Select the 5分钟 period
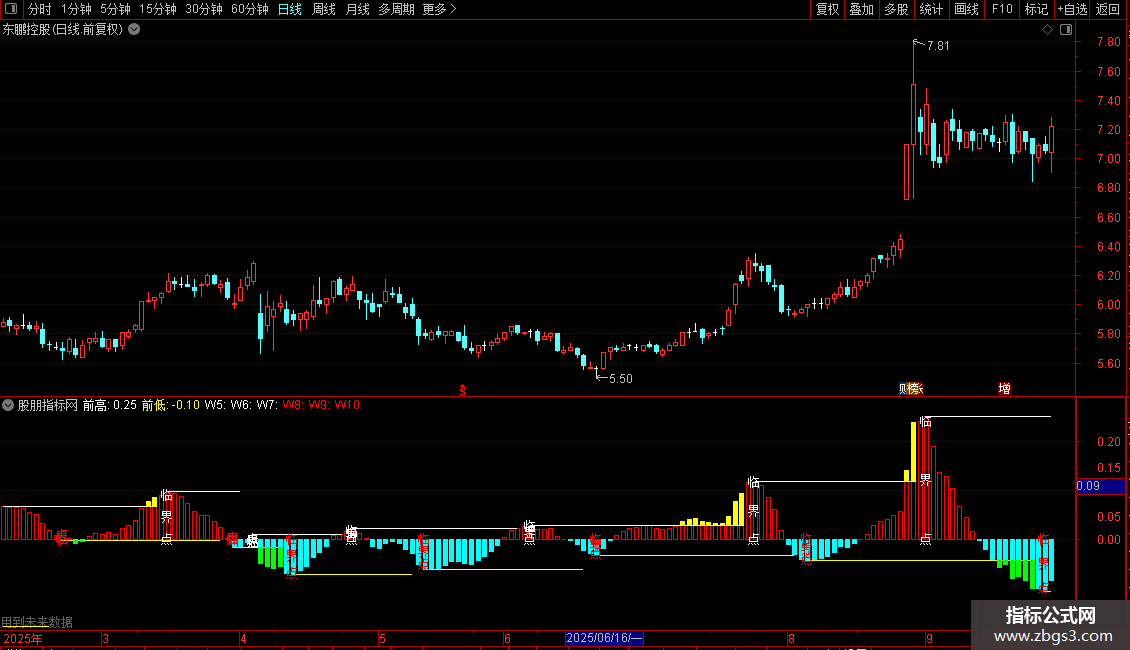This screenshot has height=650, width=1130. tap(115, 9)
